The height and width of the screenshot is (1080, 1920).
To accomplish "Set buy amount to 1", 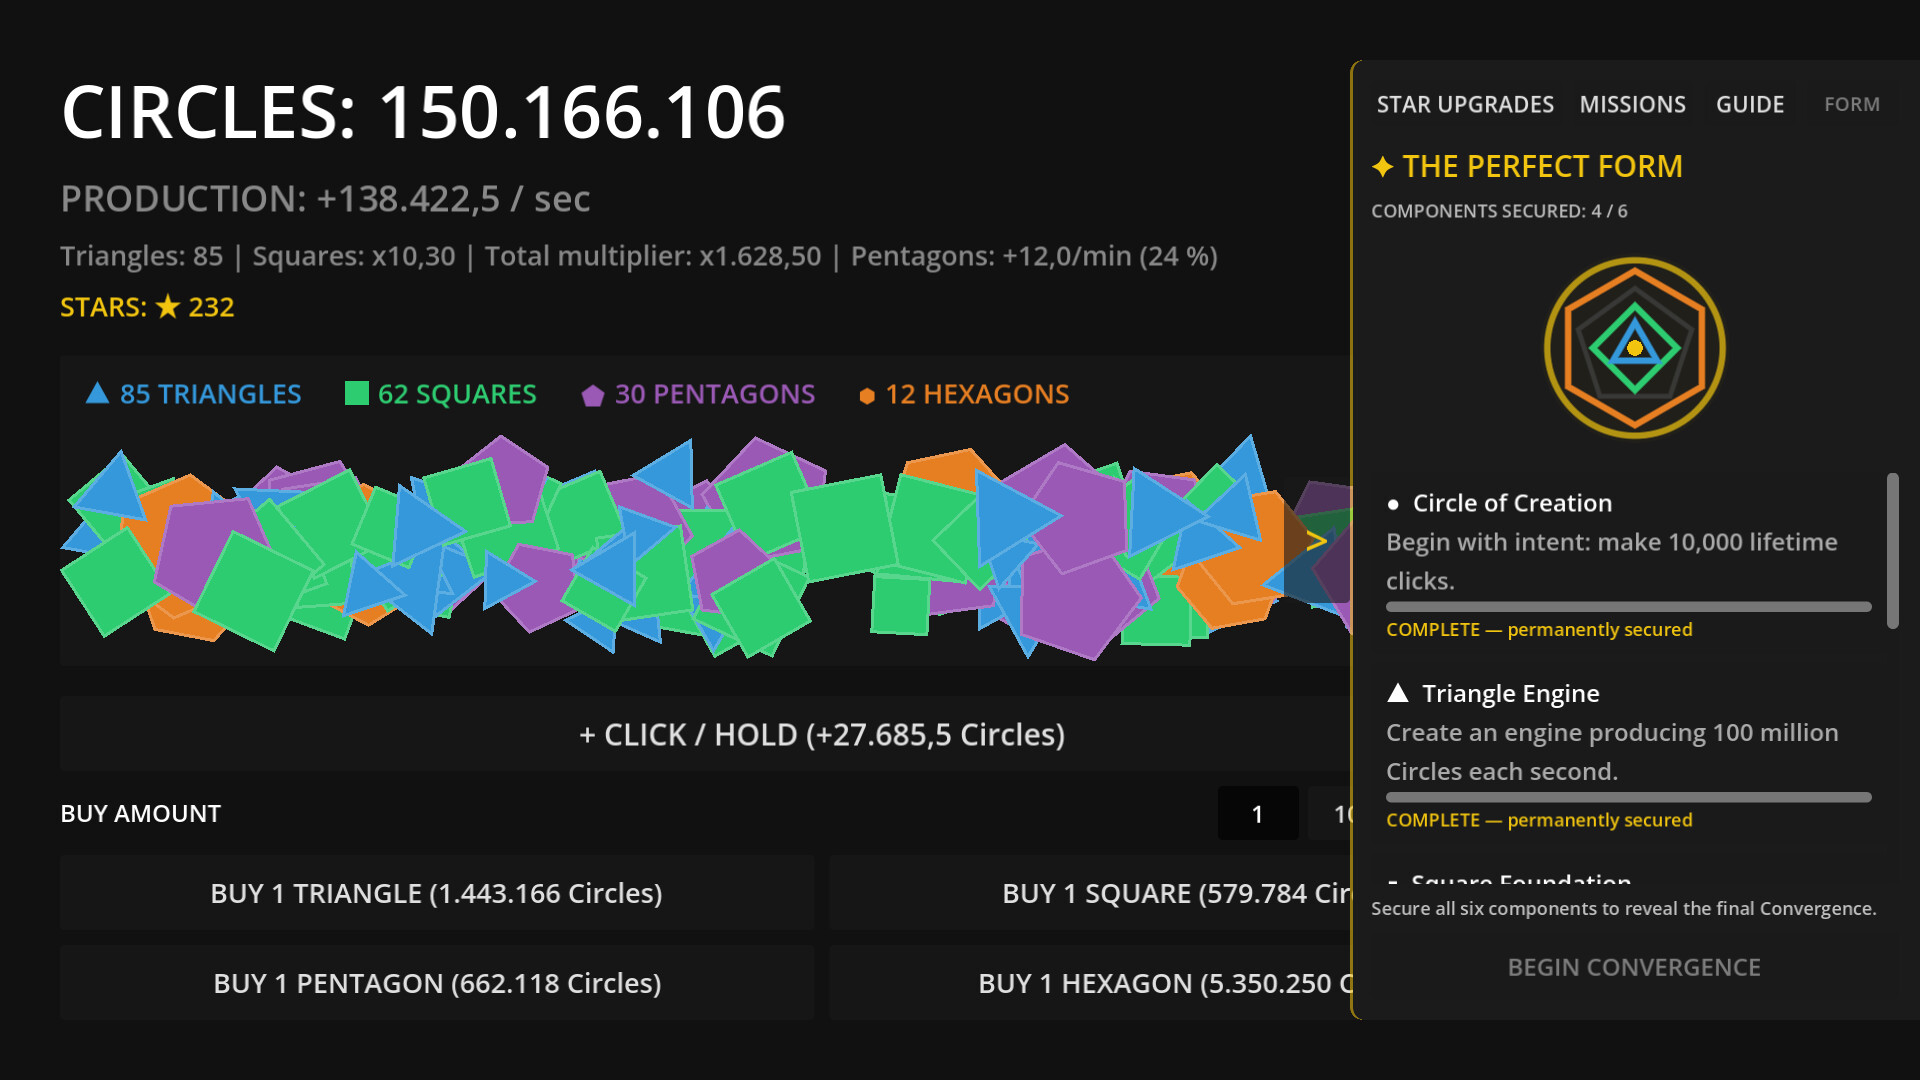I will (1257, 814).
